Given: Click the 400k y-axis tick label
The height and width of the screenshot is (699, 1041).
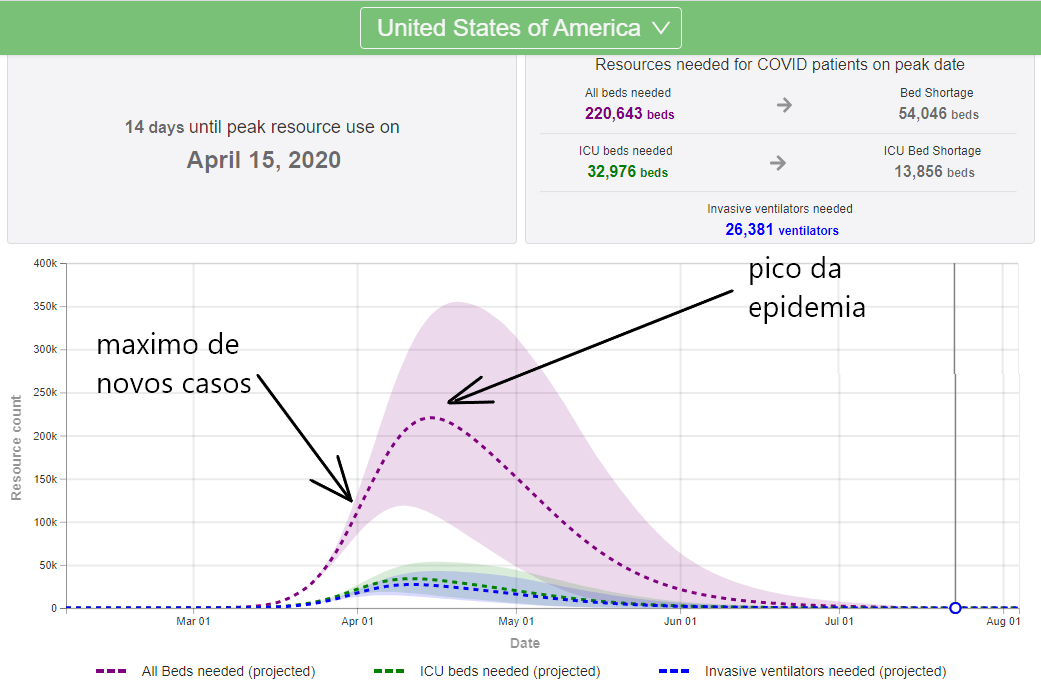Looking at the screenshot, I should point(45,264).
